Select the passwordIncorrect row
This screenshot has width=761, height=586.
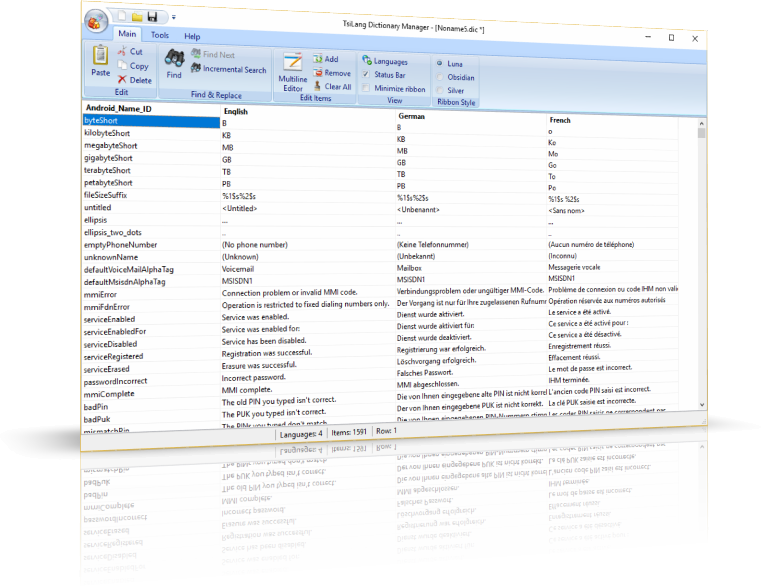(151, 381)
